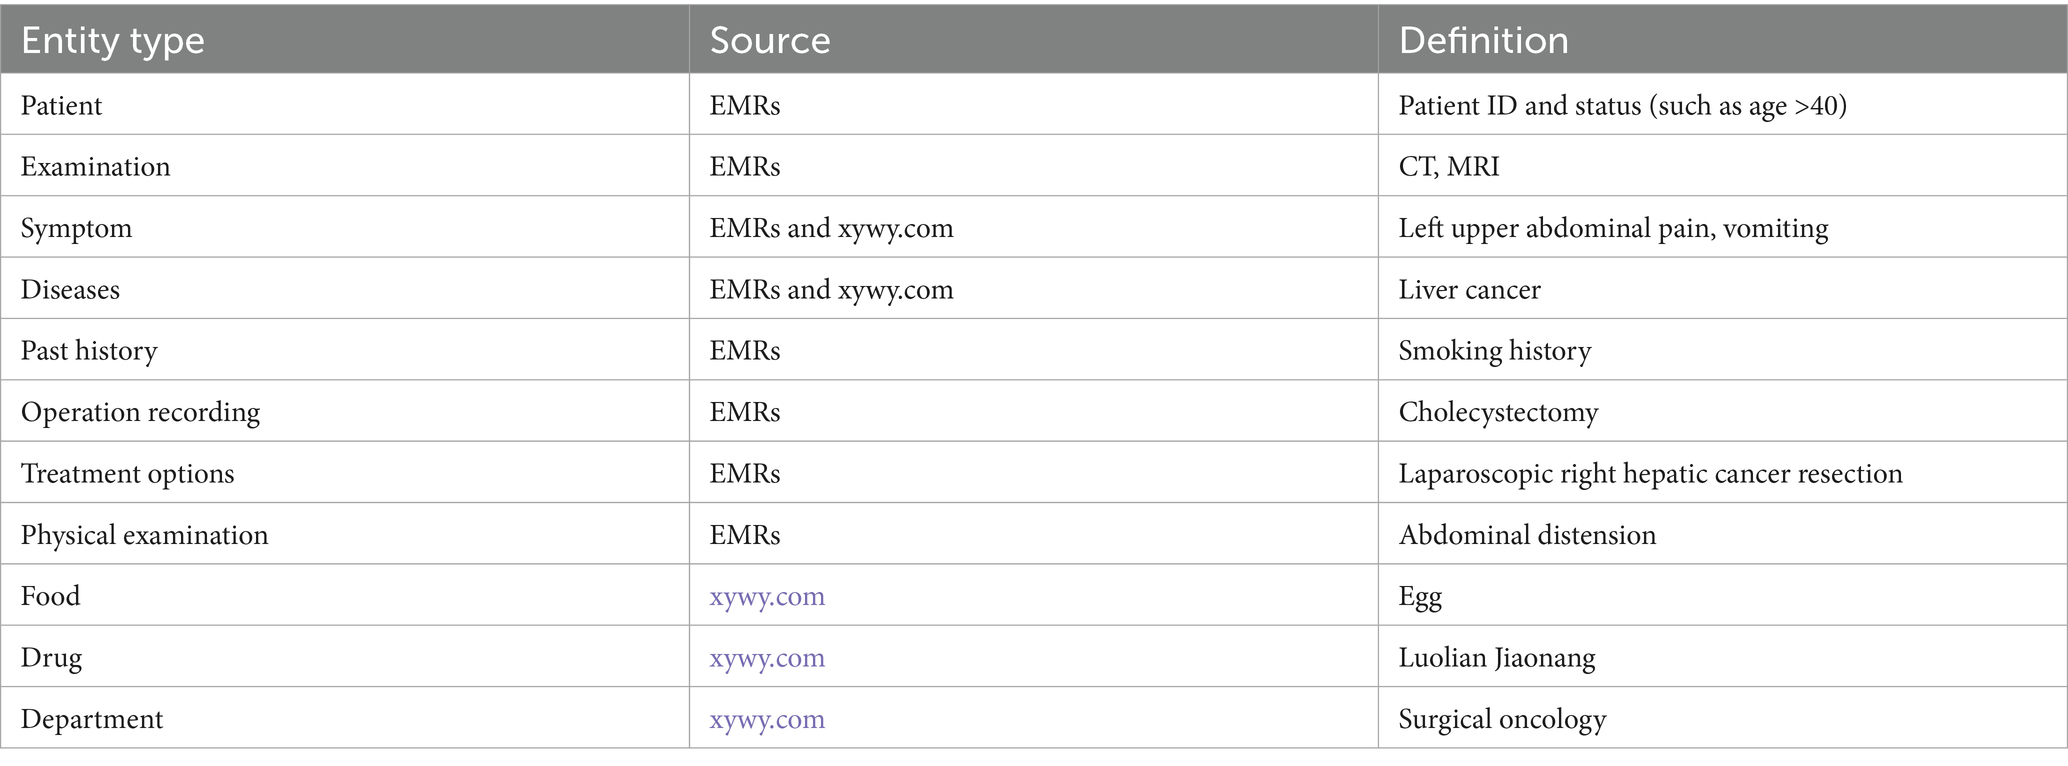Select the "Patient" entity cell
2068x766 pixels.
click(x=62, y=106)
